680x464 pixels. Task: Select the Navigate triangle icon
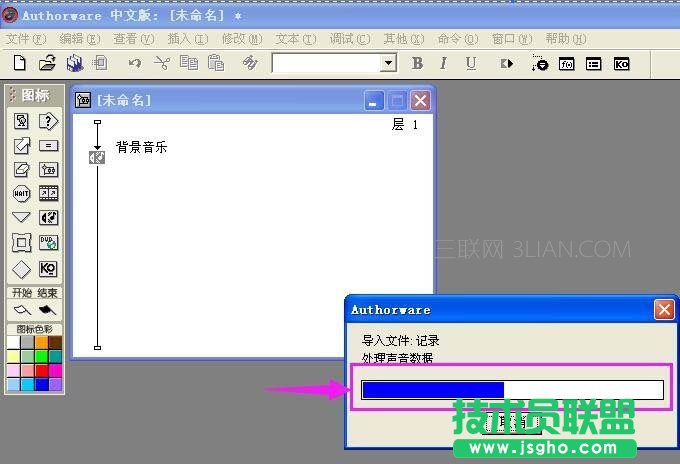pyautogui.click(x=21, y=217)
